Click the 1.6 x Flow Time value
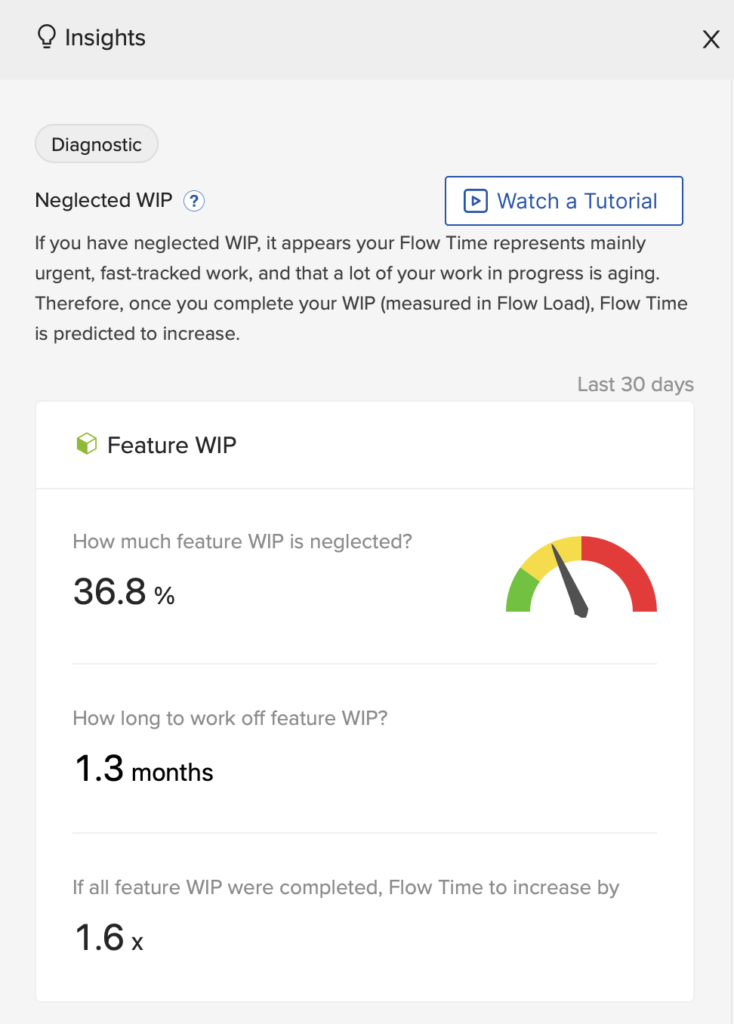 pos(108,938)
